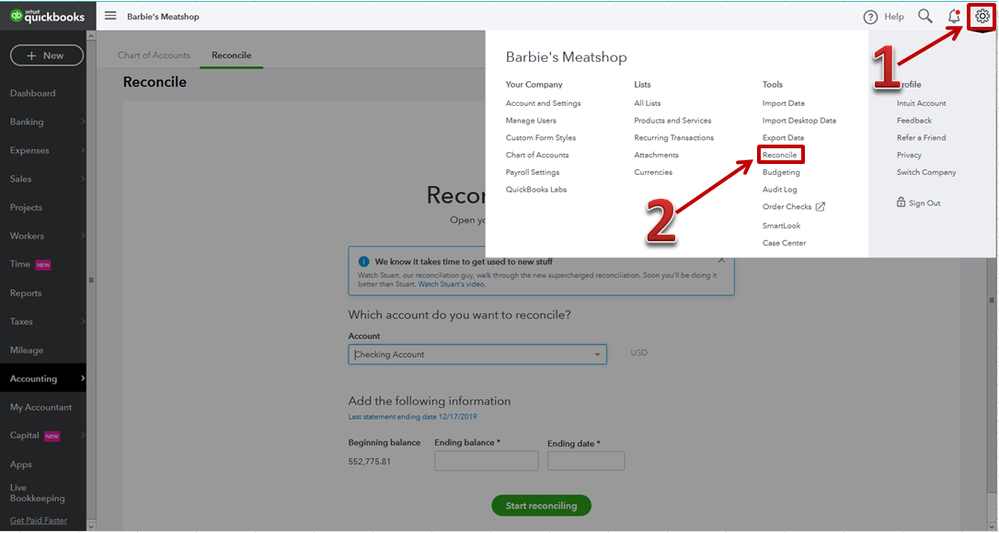Open Manage Users
This screenshot has height=533, width=999.
point(531,120)
